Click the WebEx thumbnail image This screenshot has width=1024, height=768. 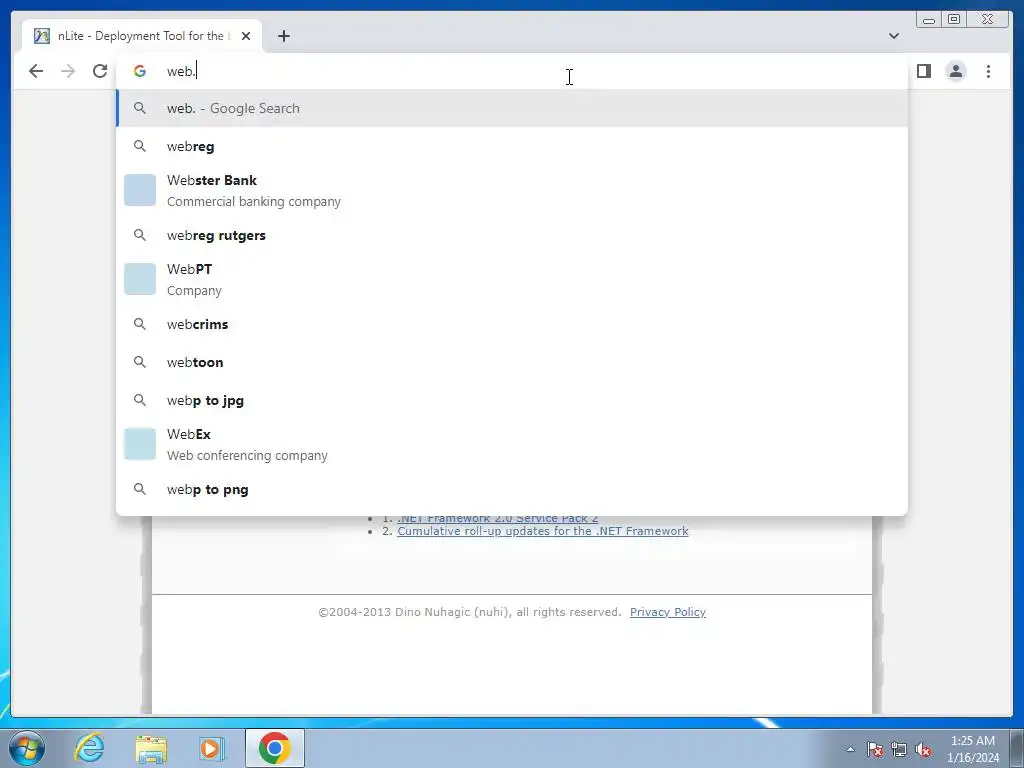(x=140, y=444)
